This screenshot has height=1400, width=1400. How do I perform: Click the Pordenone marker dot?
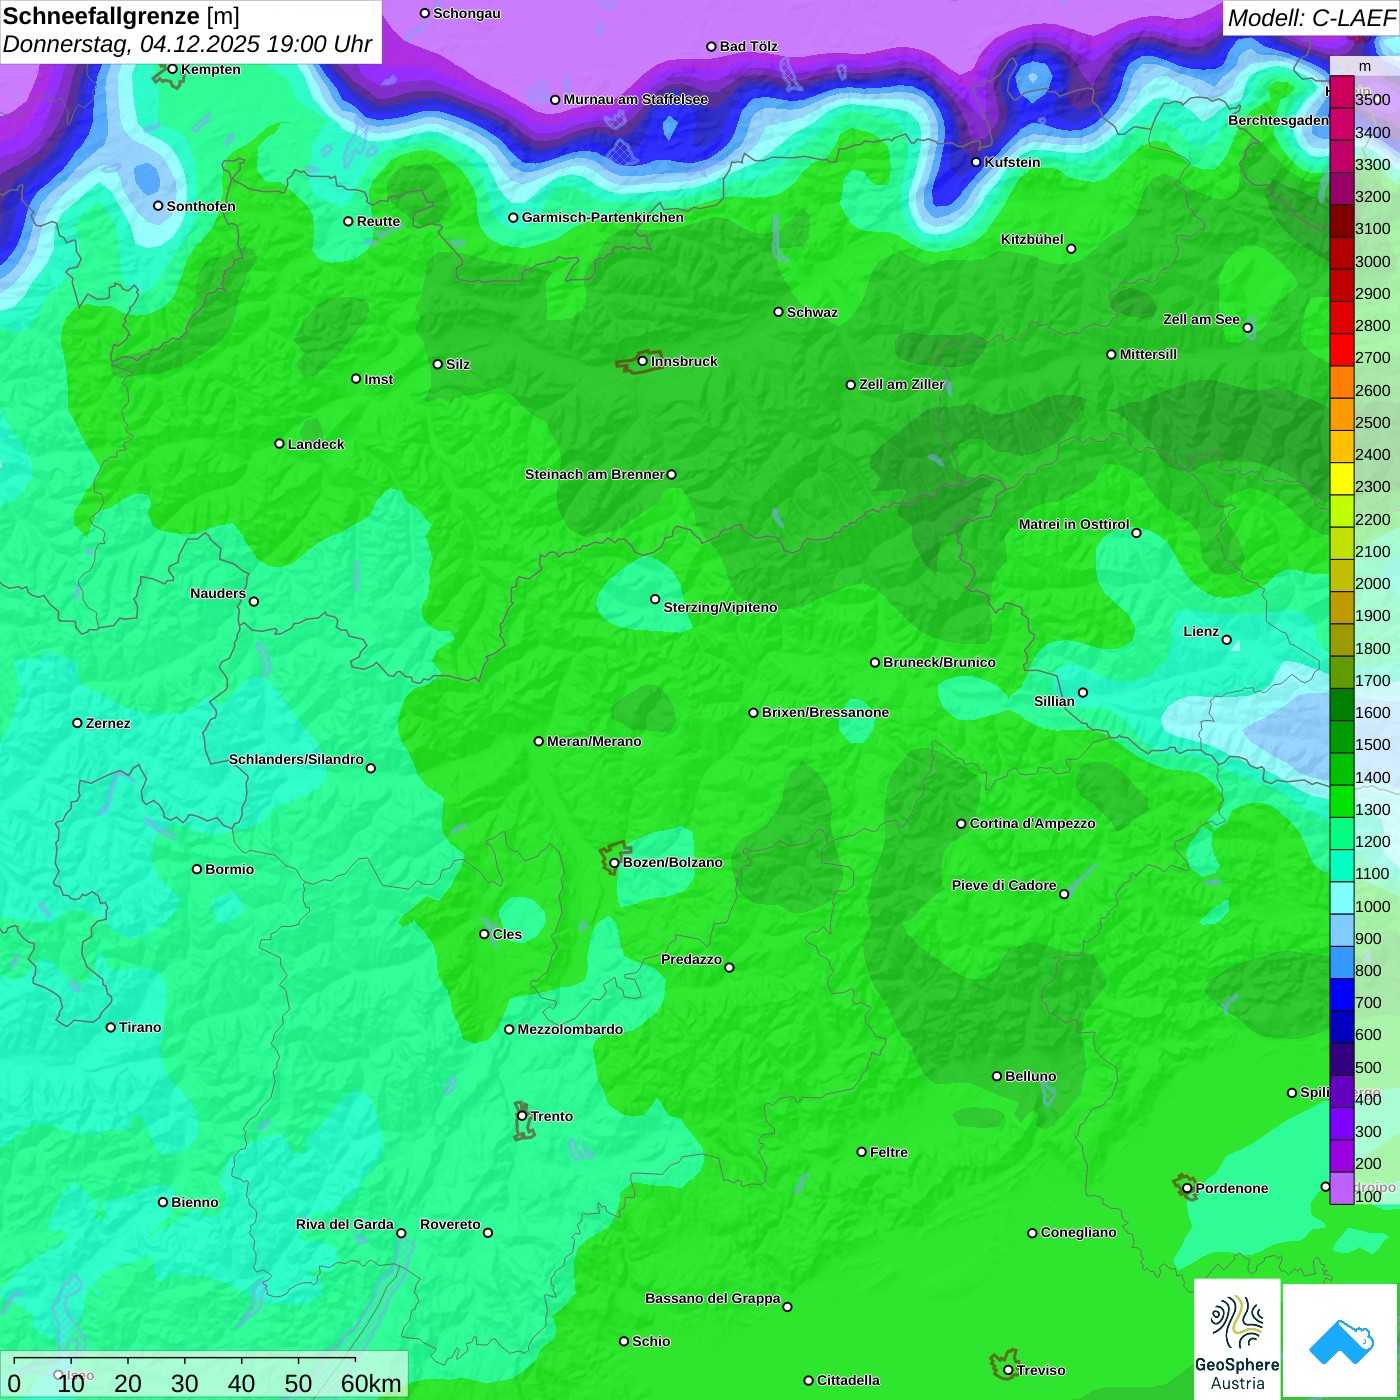coord(1187,1188)
